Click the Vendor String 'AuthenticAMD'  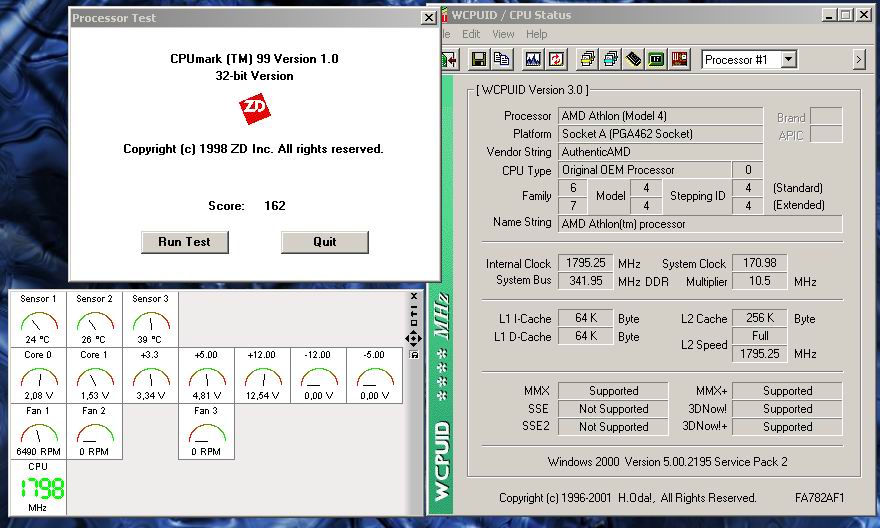click(x=661, y=152)
